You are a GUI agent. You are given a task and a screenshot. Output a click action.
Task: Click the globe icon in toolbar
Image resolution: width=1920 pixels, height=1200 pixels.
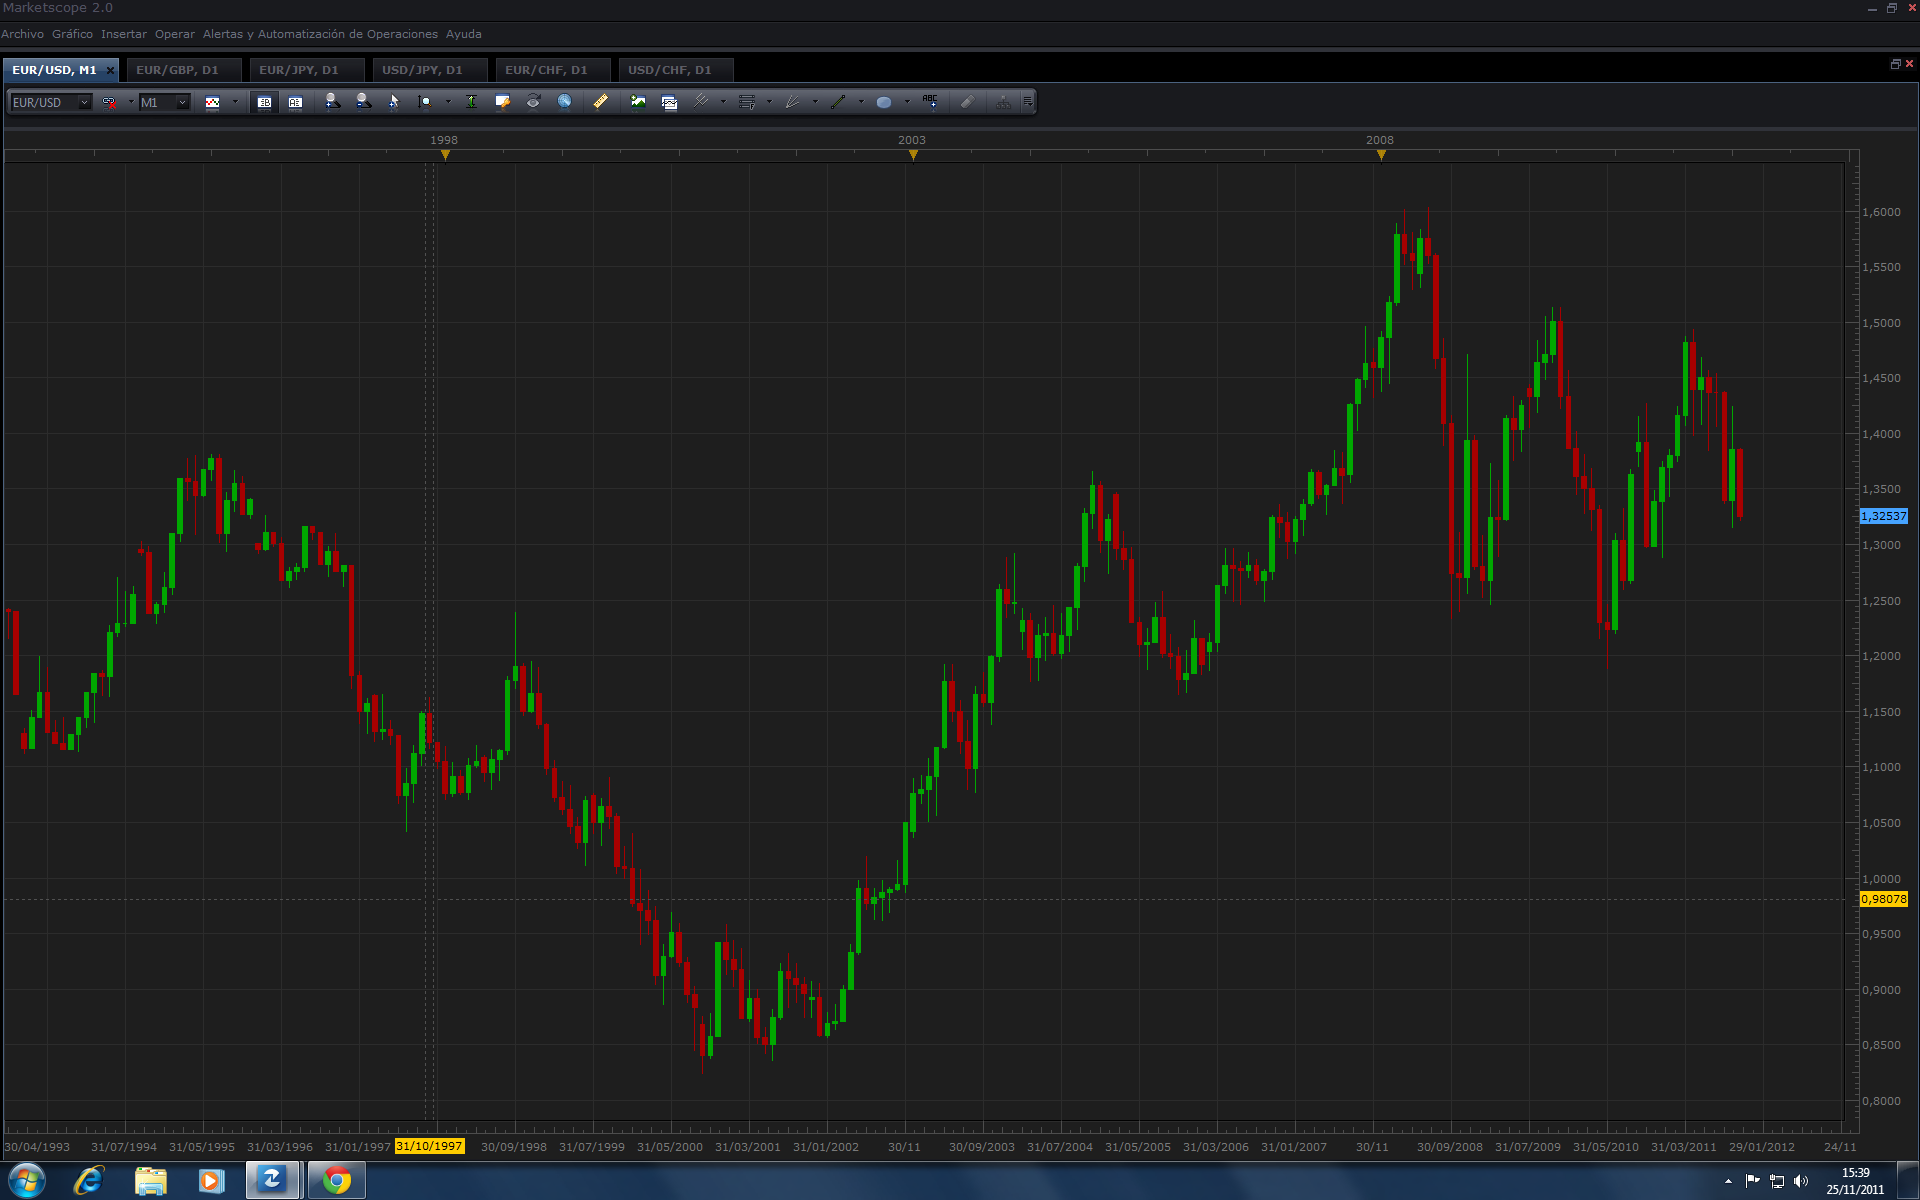[x=564, y=102]
